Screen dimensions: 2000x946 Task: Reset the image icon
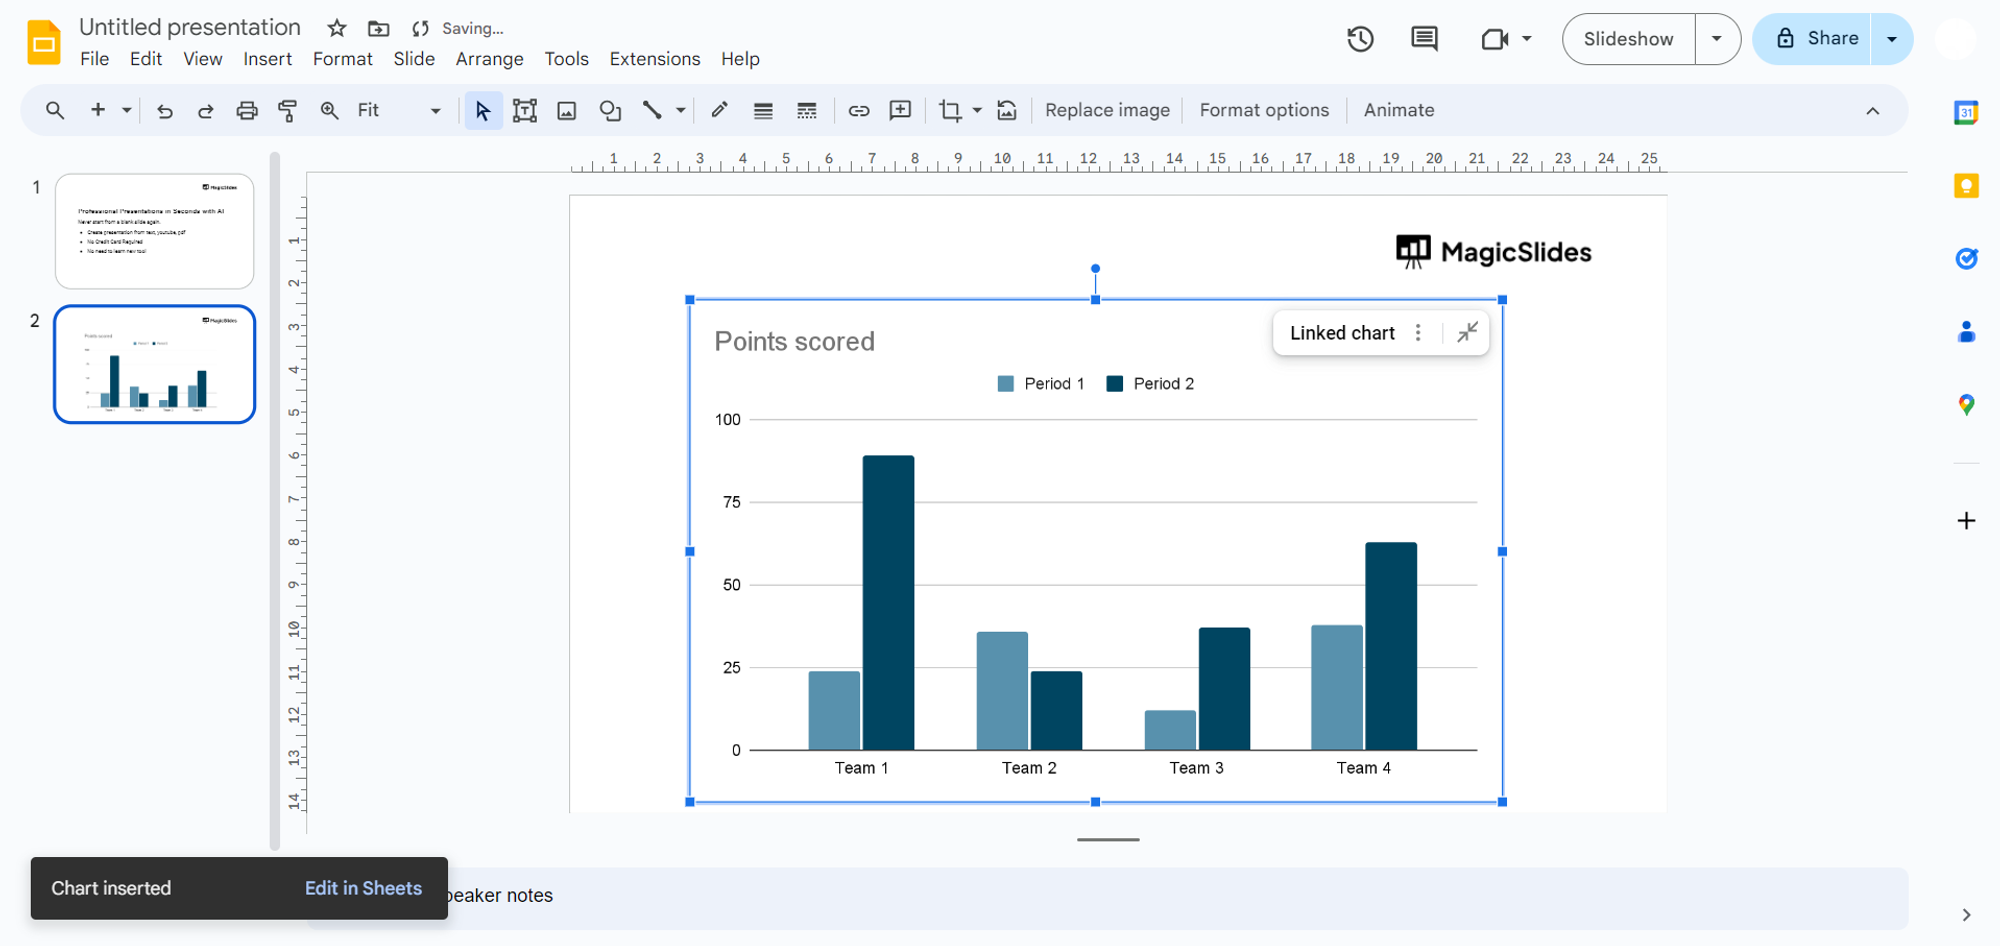[1007, 110]
